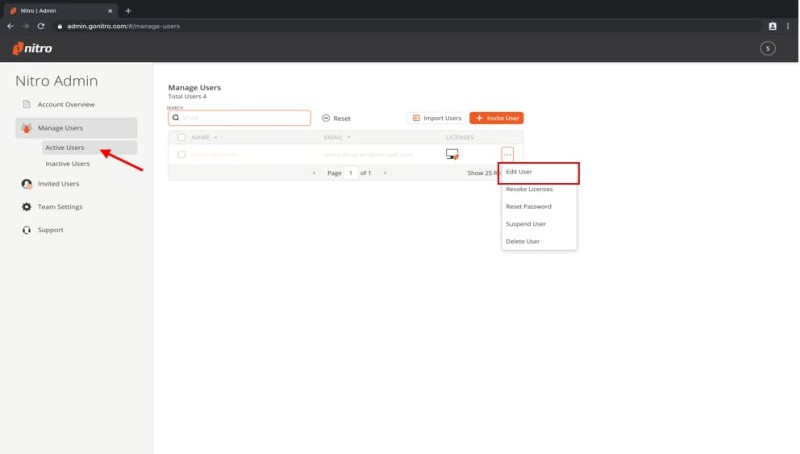This screenshot has width=800, height=454.
Task: Click the license monitor icon in user row
Action: pyautogui.click(x=452, y=154)
